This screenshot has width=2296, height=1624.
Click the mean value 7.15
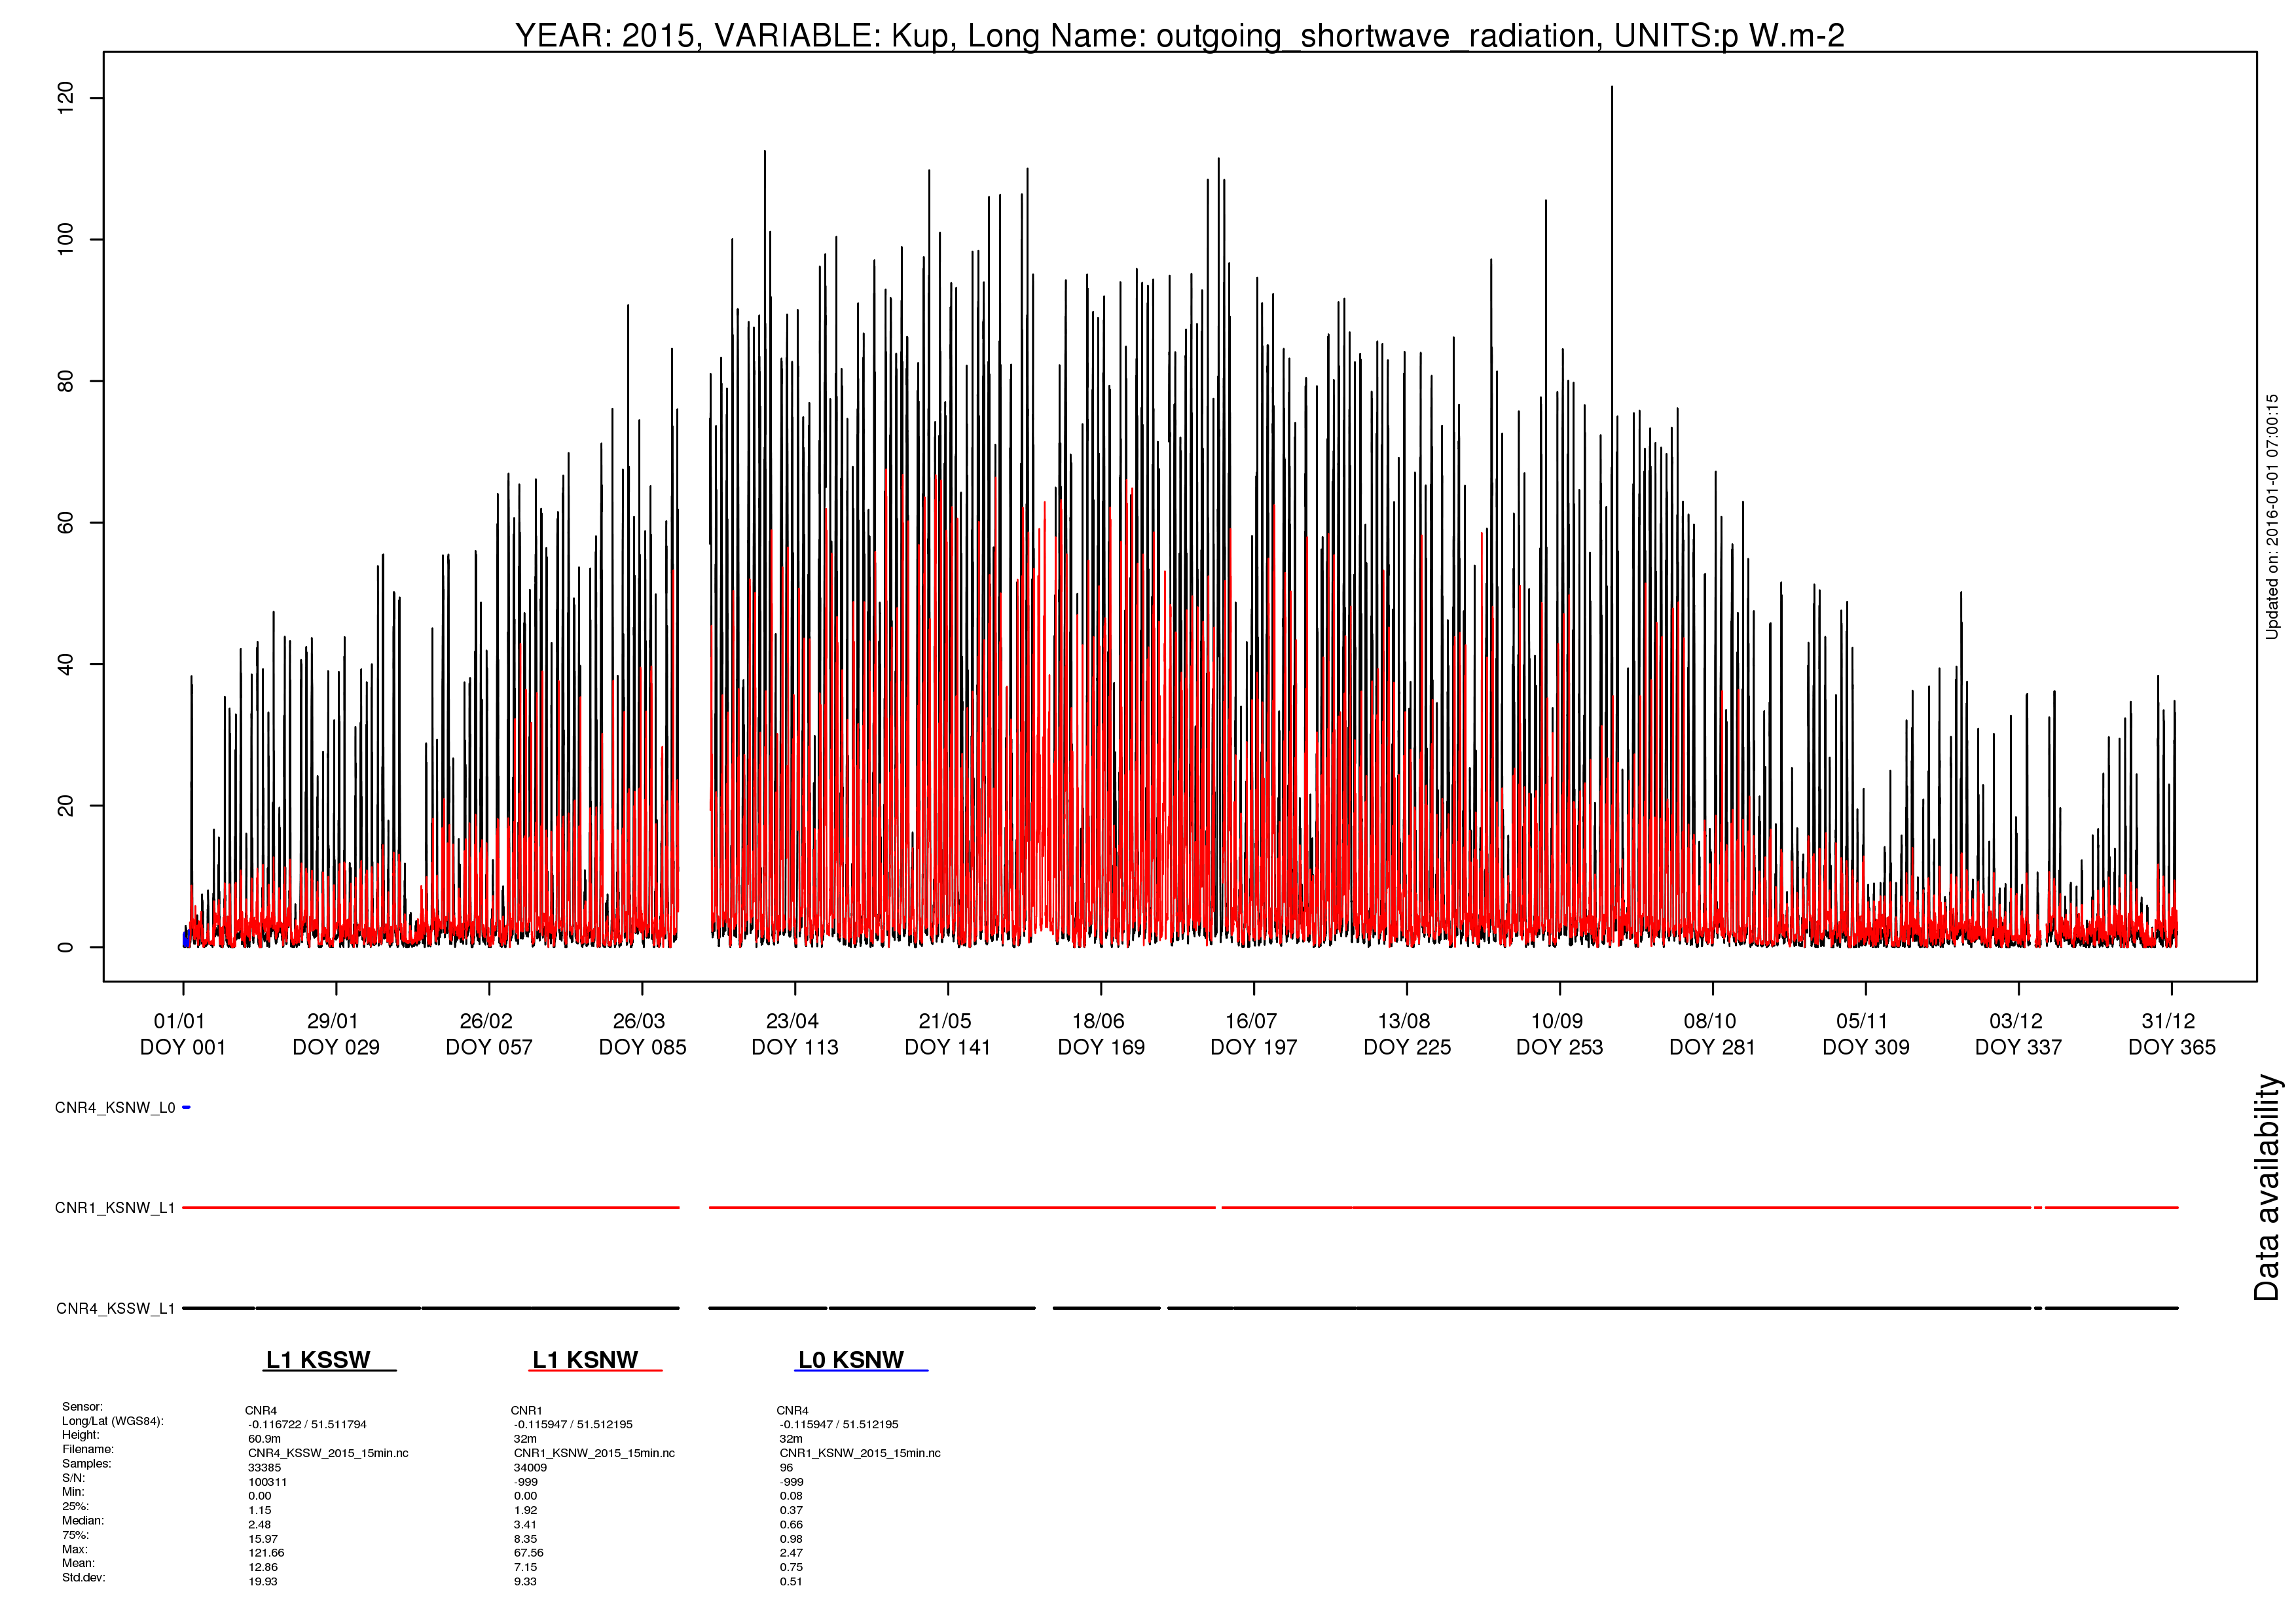pos(525,1567)
